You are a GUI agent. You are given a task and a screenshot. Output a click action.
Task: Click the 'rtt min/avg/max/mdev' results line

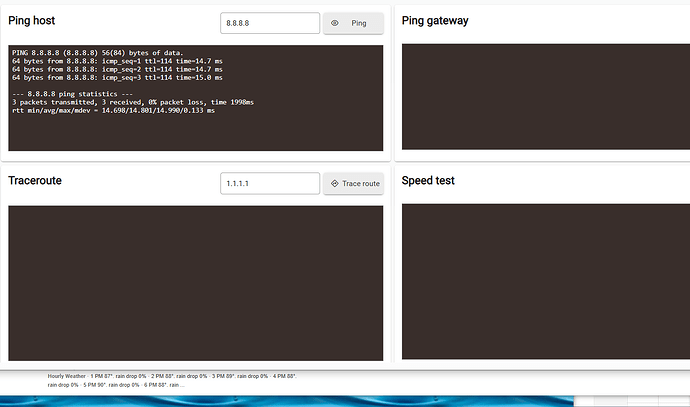point(113,110)
